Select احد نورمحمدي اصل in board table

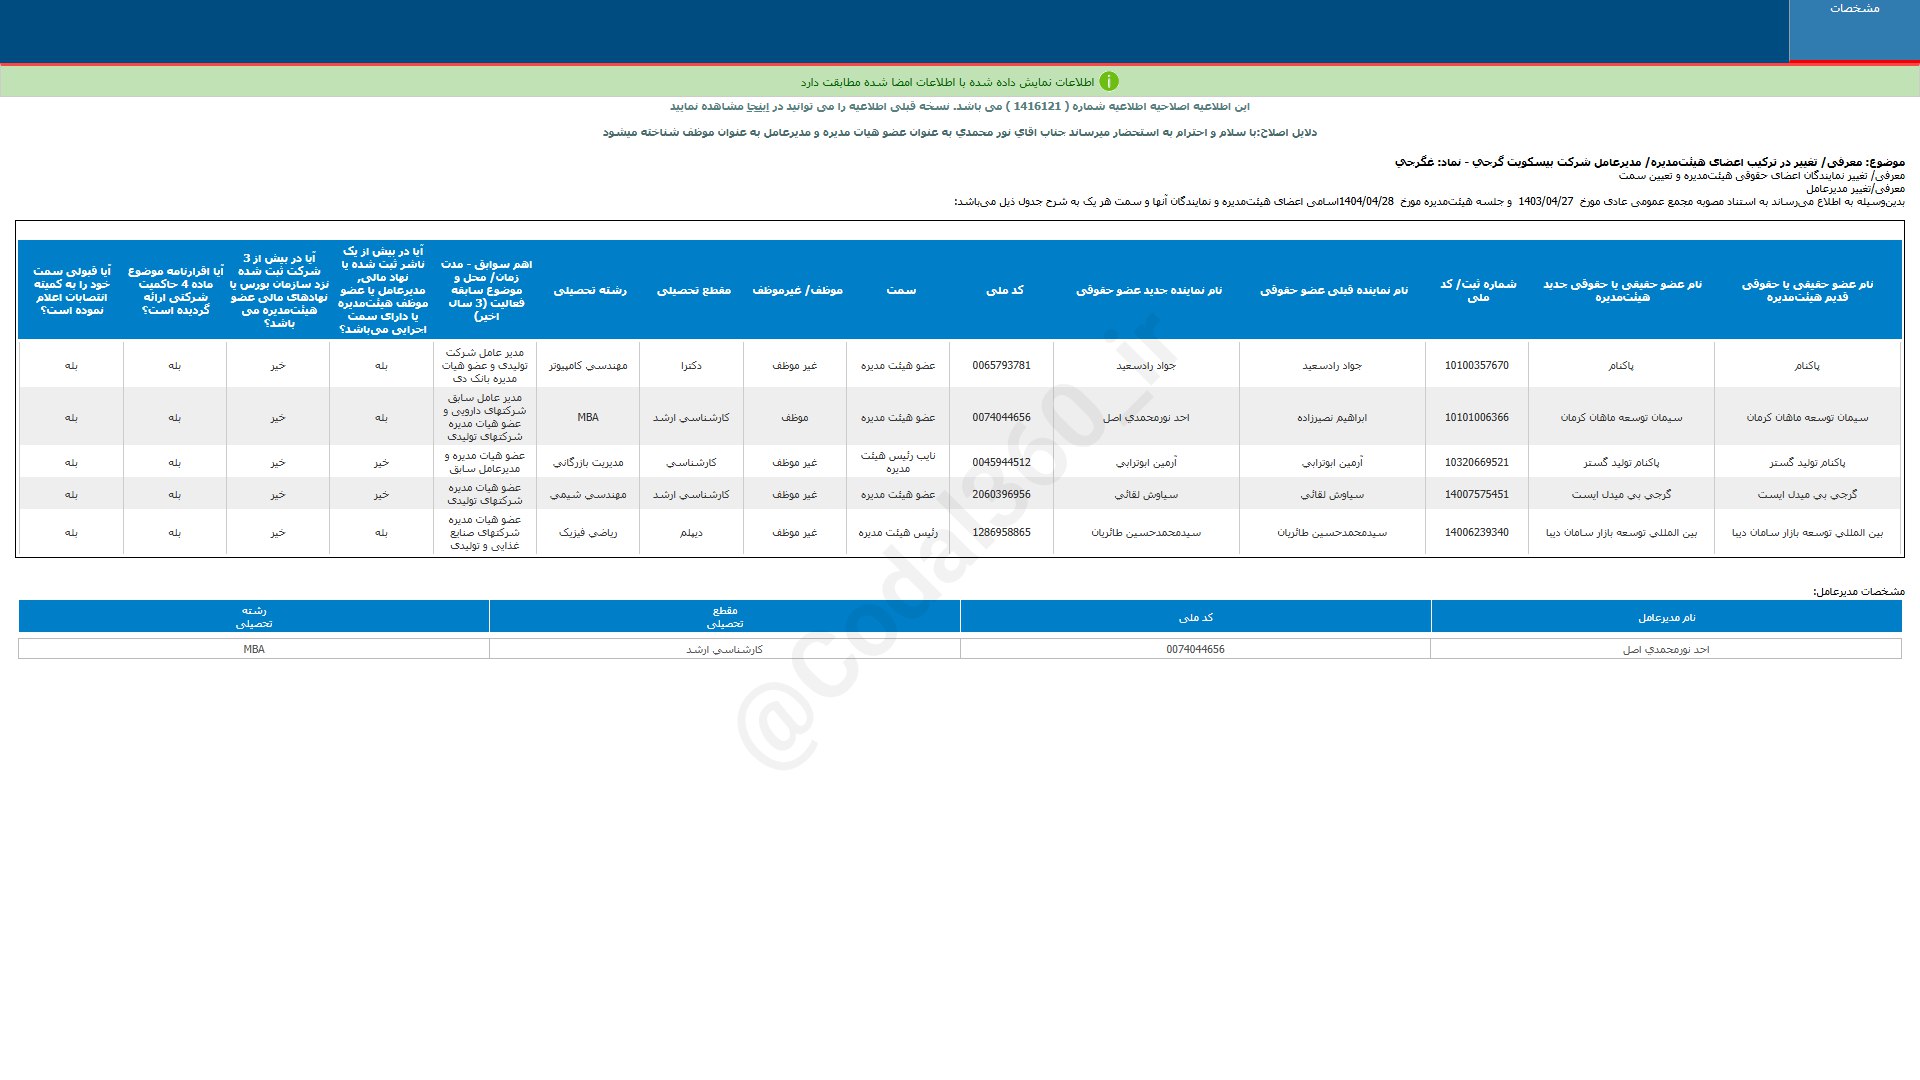point(1146,418)
